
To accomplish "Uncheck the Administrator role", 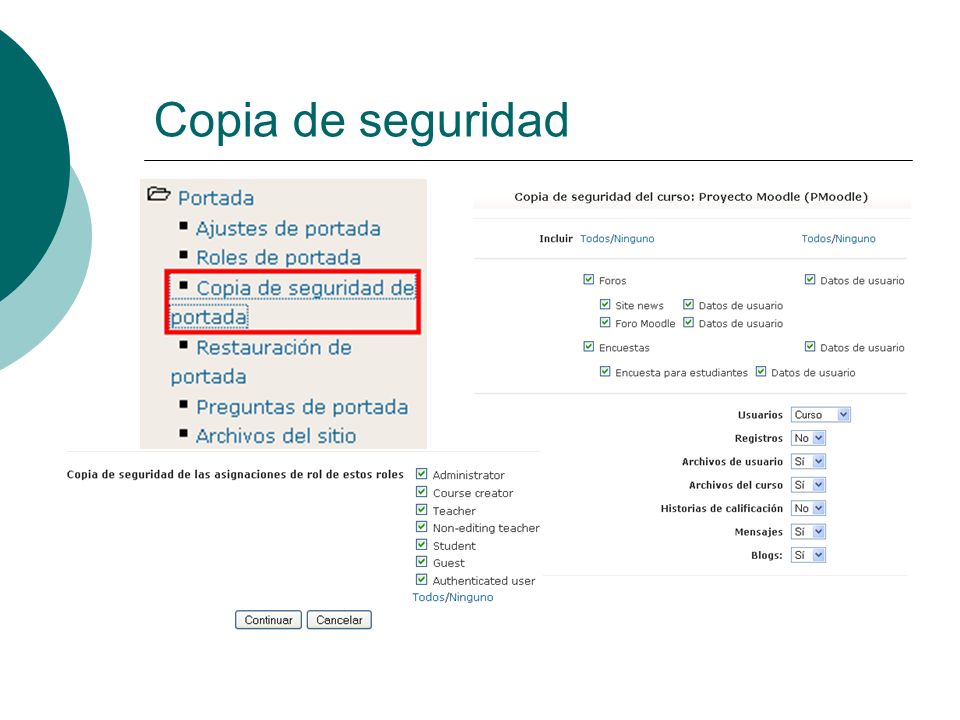I will click(421, 474).
